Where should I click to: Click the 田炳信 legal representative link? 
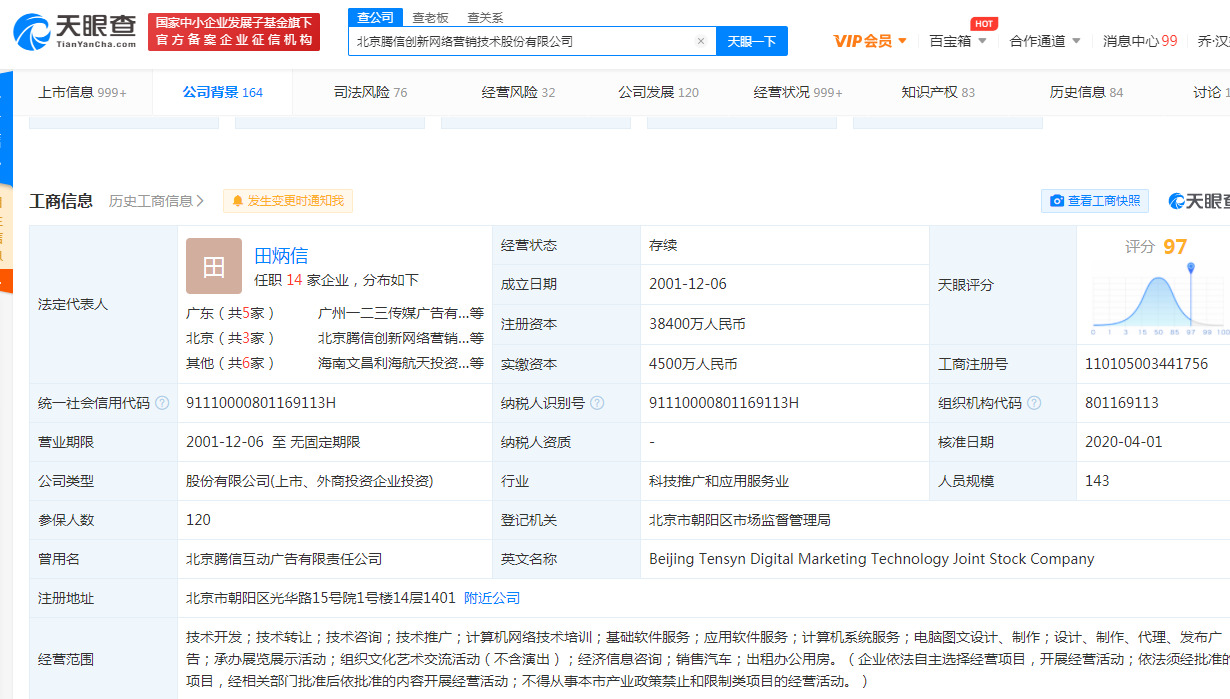coord(281,254)
